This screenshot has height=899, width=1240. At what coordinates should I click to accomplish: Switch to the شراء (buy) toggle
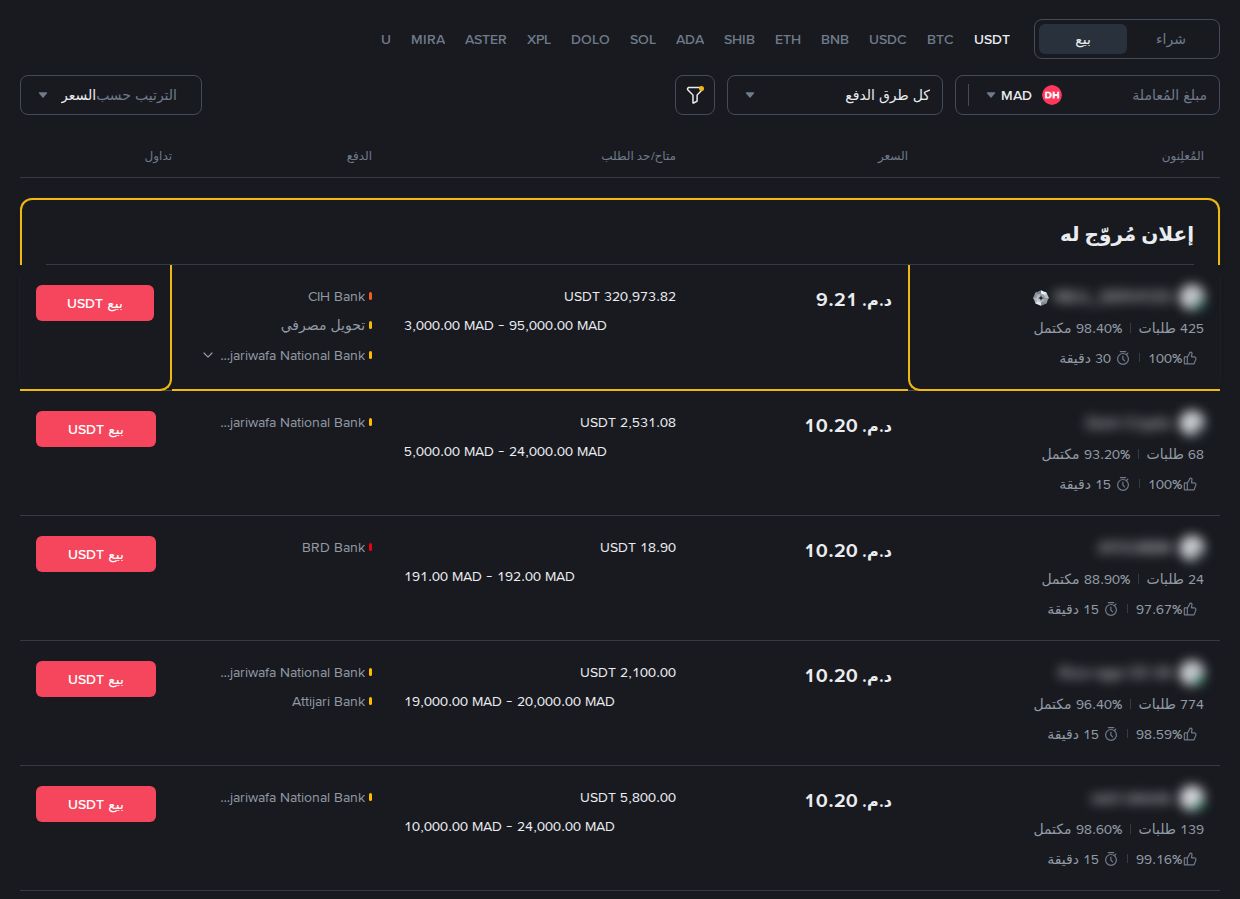1170,39
